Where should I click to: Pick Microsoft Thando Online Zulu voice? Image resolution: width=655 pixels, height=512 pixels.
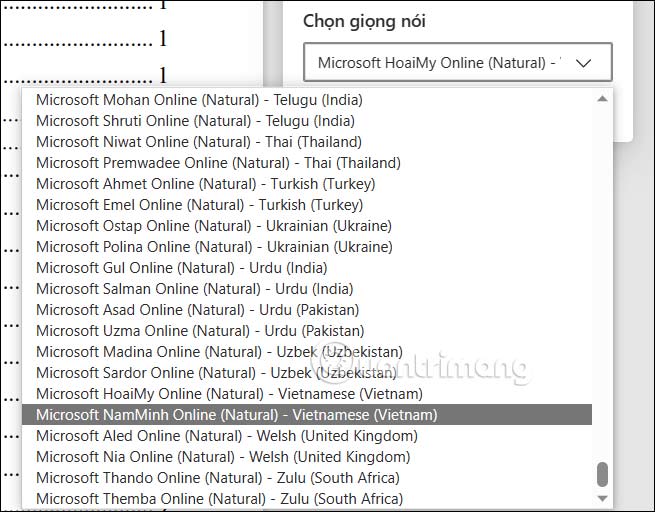click(x=307, y=477)
